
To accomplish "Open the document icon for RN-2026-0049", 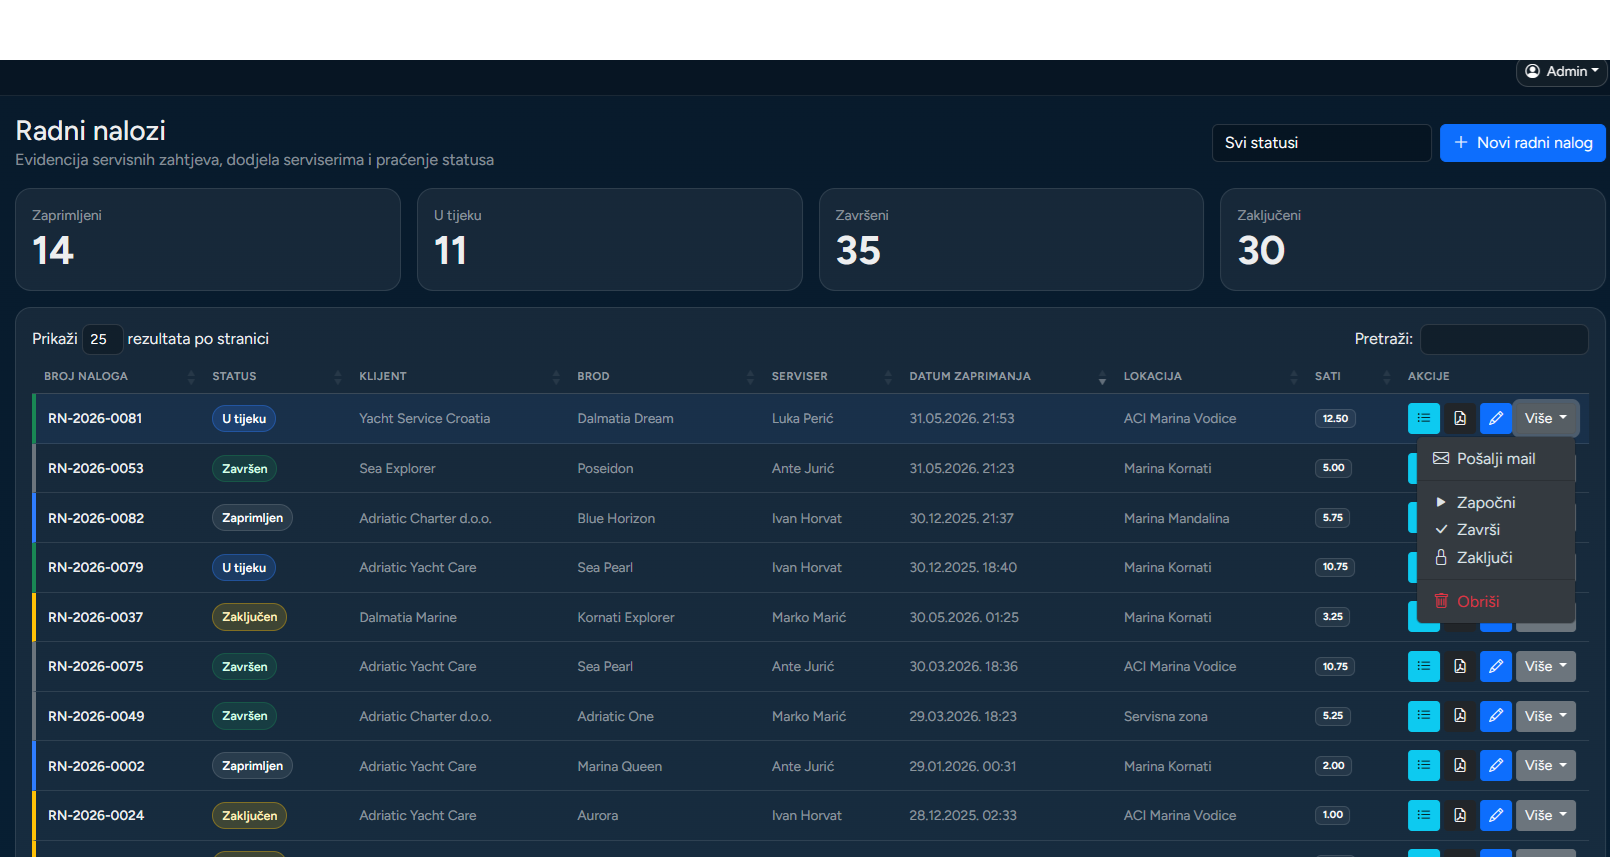I will [1460, 716].
